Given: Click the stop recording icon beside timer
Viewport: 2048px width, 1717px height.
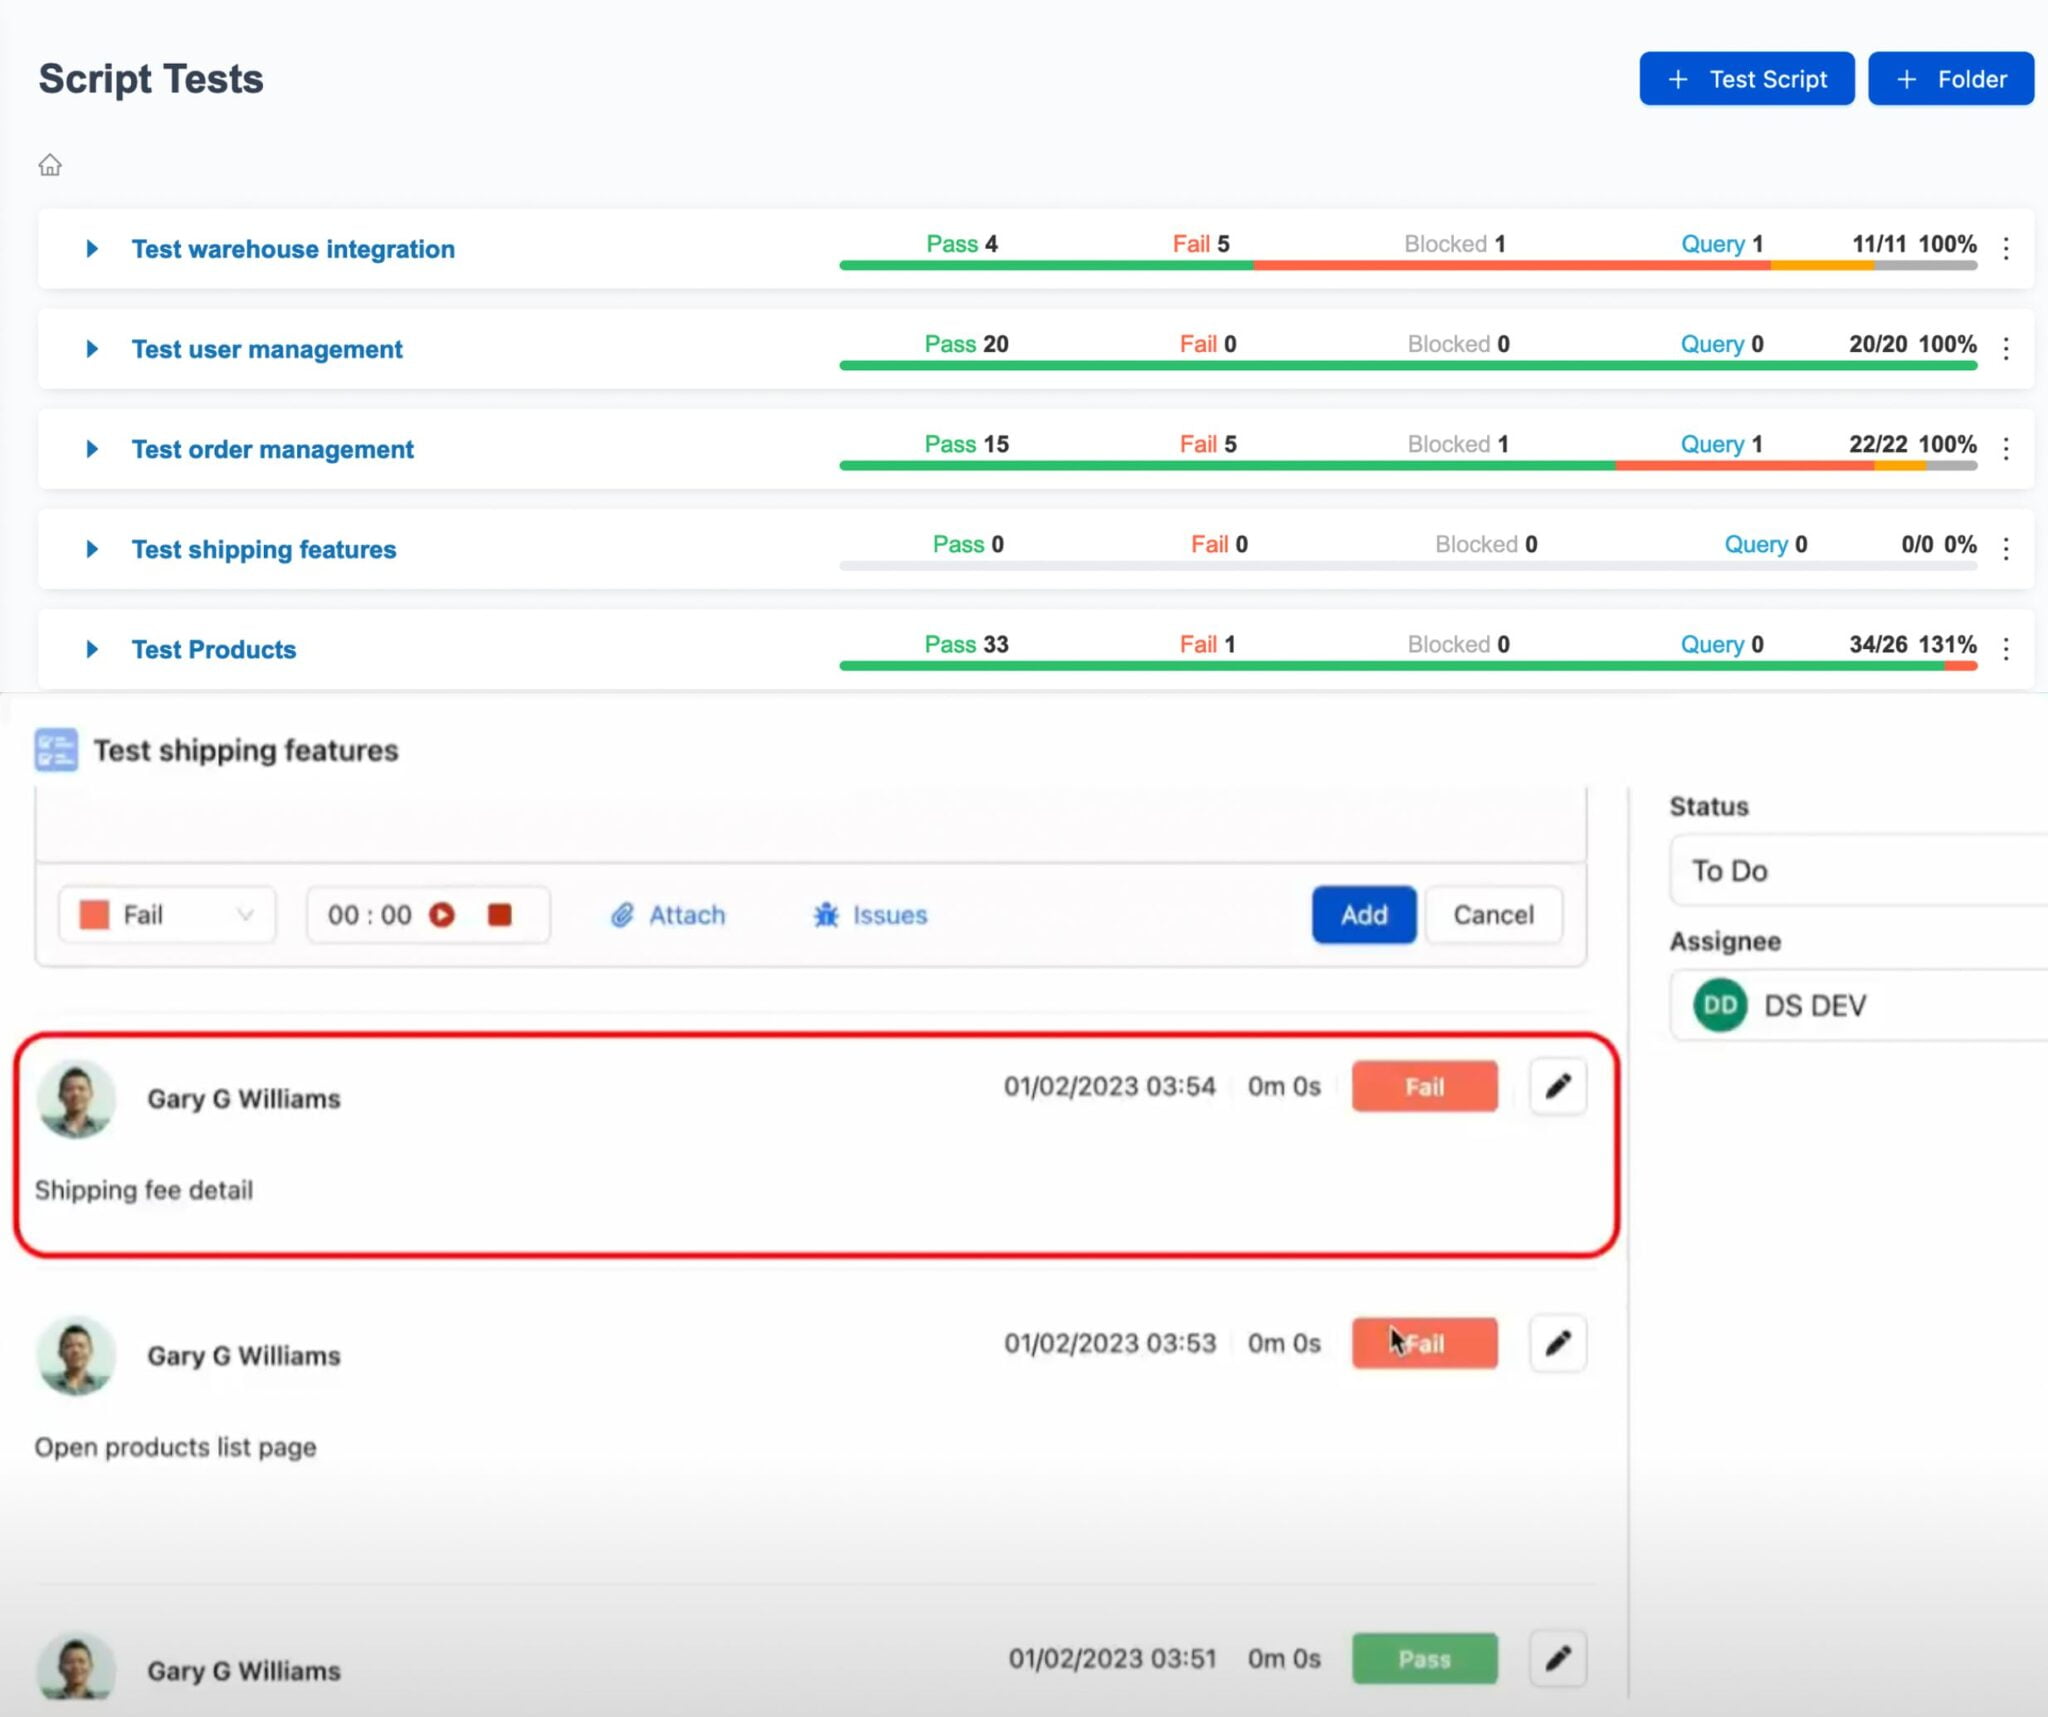Looking at the screenshot, I should [x=501, y=914].
